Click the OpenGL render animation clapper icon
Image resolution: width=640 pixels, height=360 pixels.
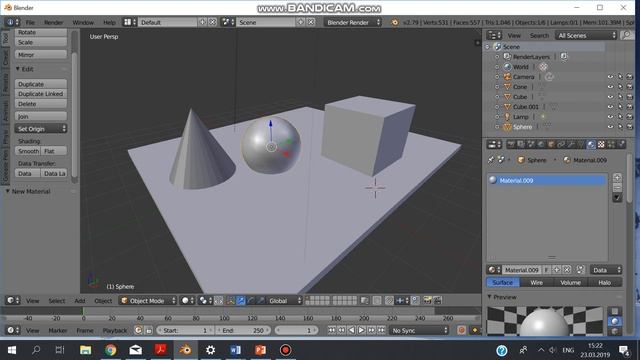(438, 301)
